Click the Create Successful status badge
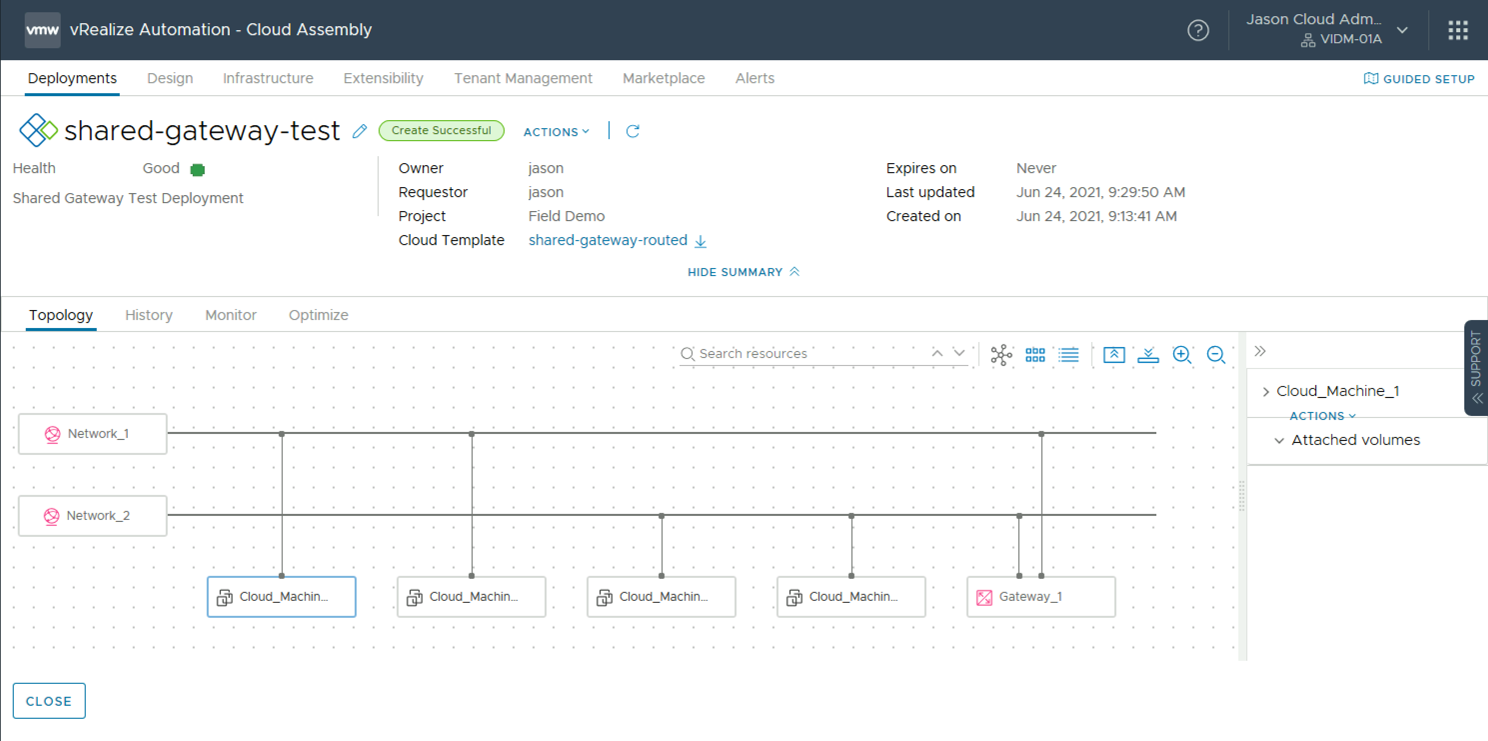The height and width of the screenshot is (741, 1488). tap(441, 131)
